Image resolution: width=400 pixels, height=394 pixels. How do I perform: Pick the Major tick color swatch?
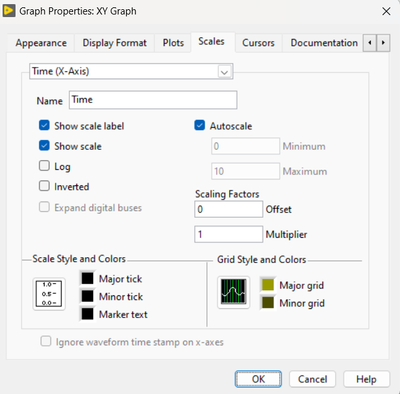point(87,278)
